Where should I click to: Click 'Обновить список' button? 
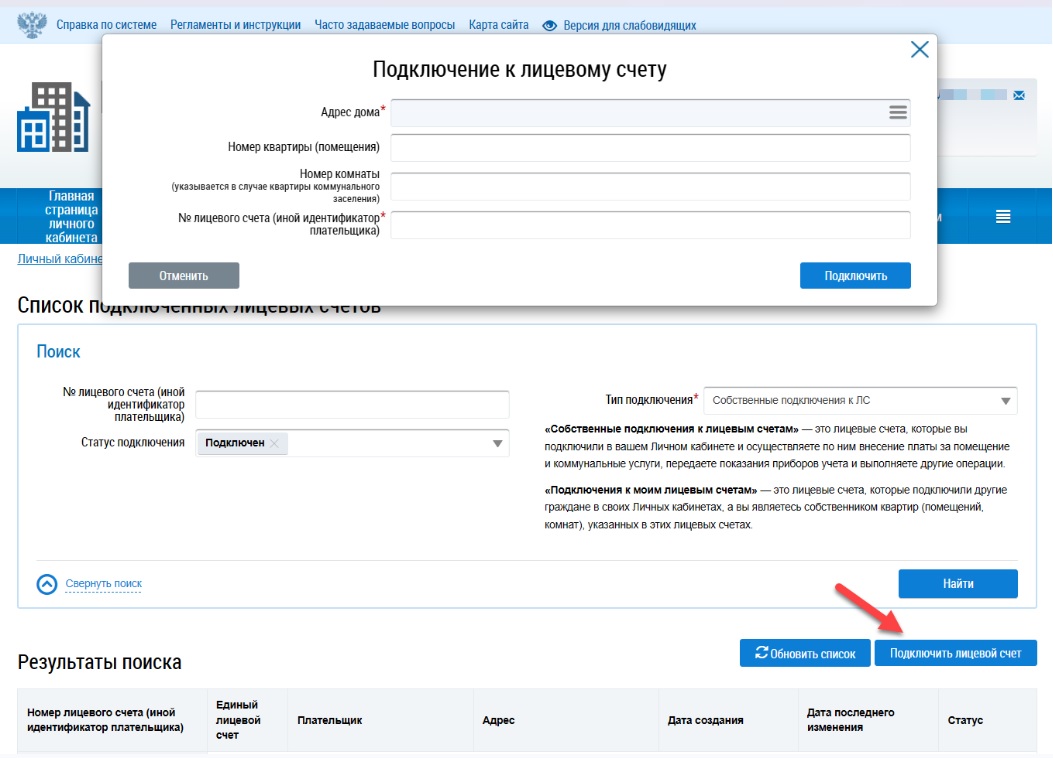pyautogui.click(x=805, y=653)
